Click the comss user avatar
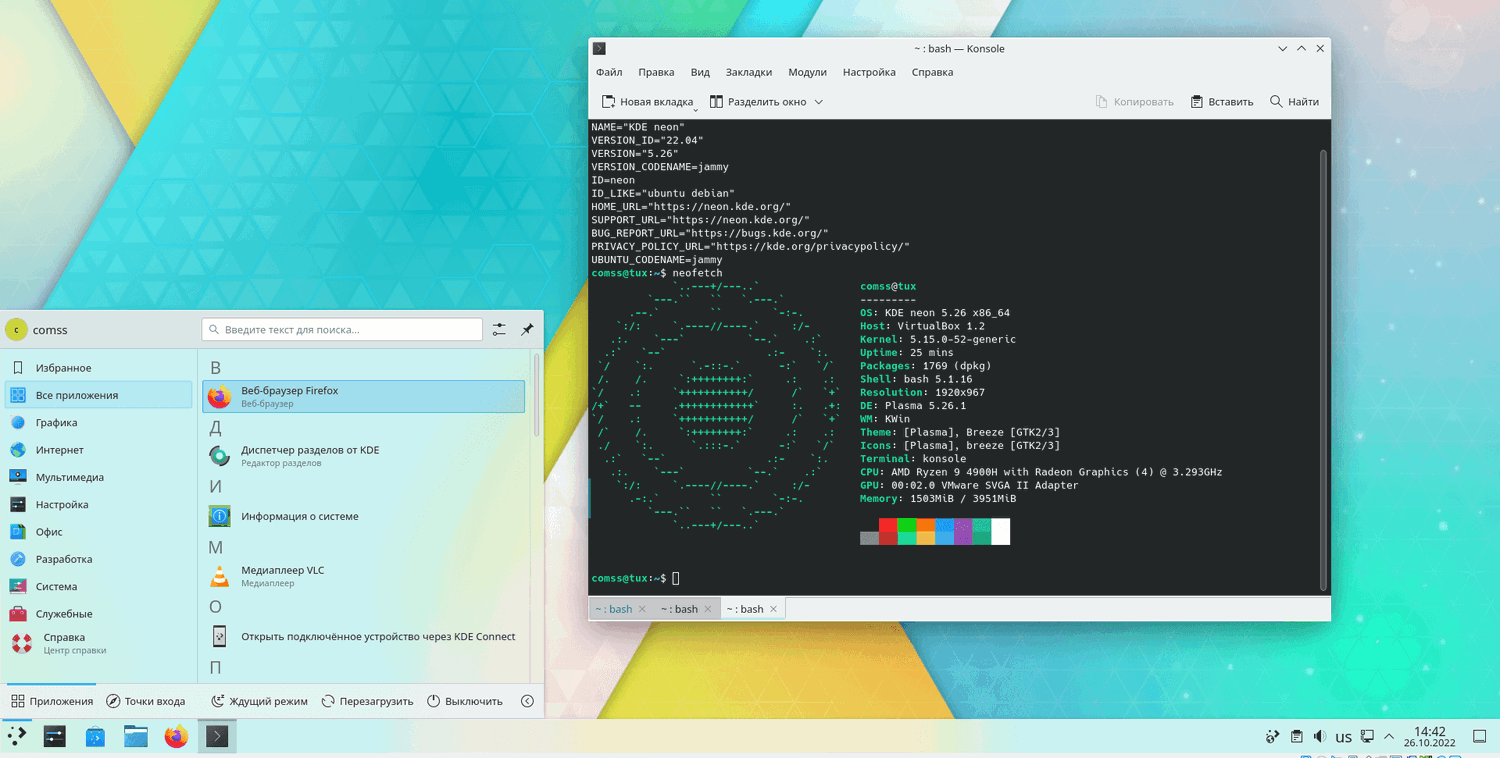Viewport: 1500px width, 758px height. click(x=16, y=330)
